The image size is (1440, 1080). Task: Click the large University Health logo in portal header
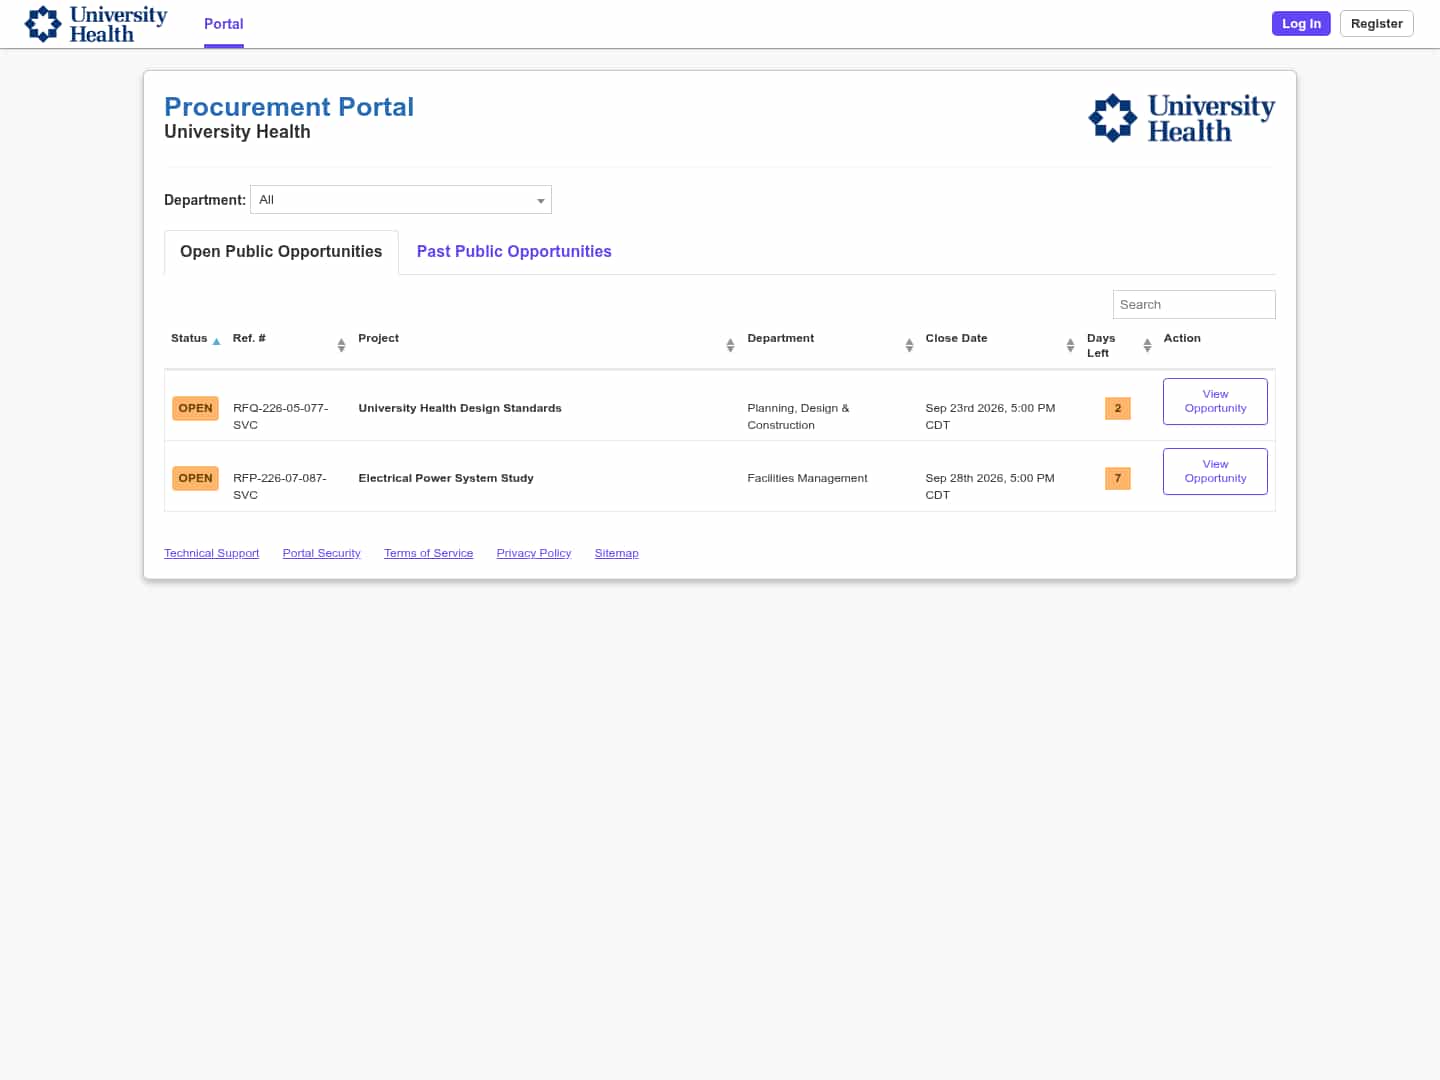coord(1181,118)
